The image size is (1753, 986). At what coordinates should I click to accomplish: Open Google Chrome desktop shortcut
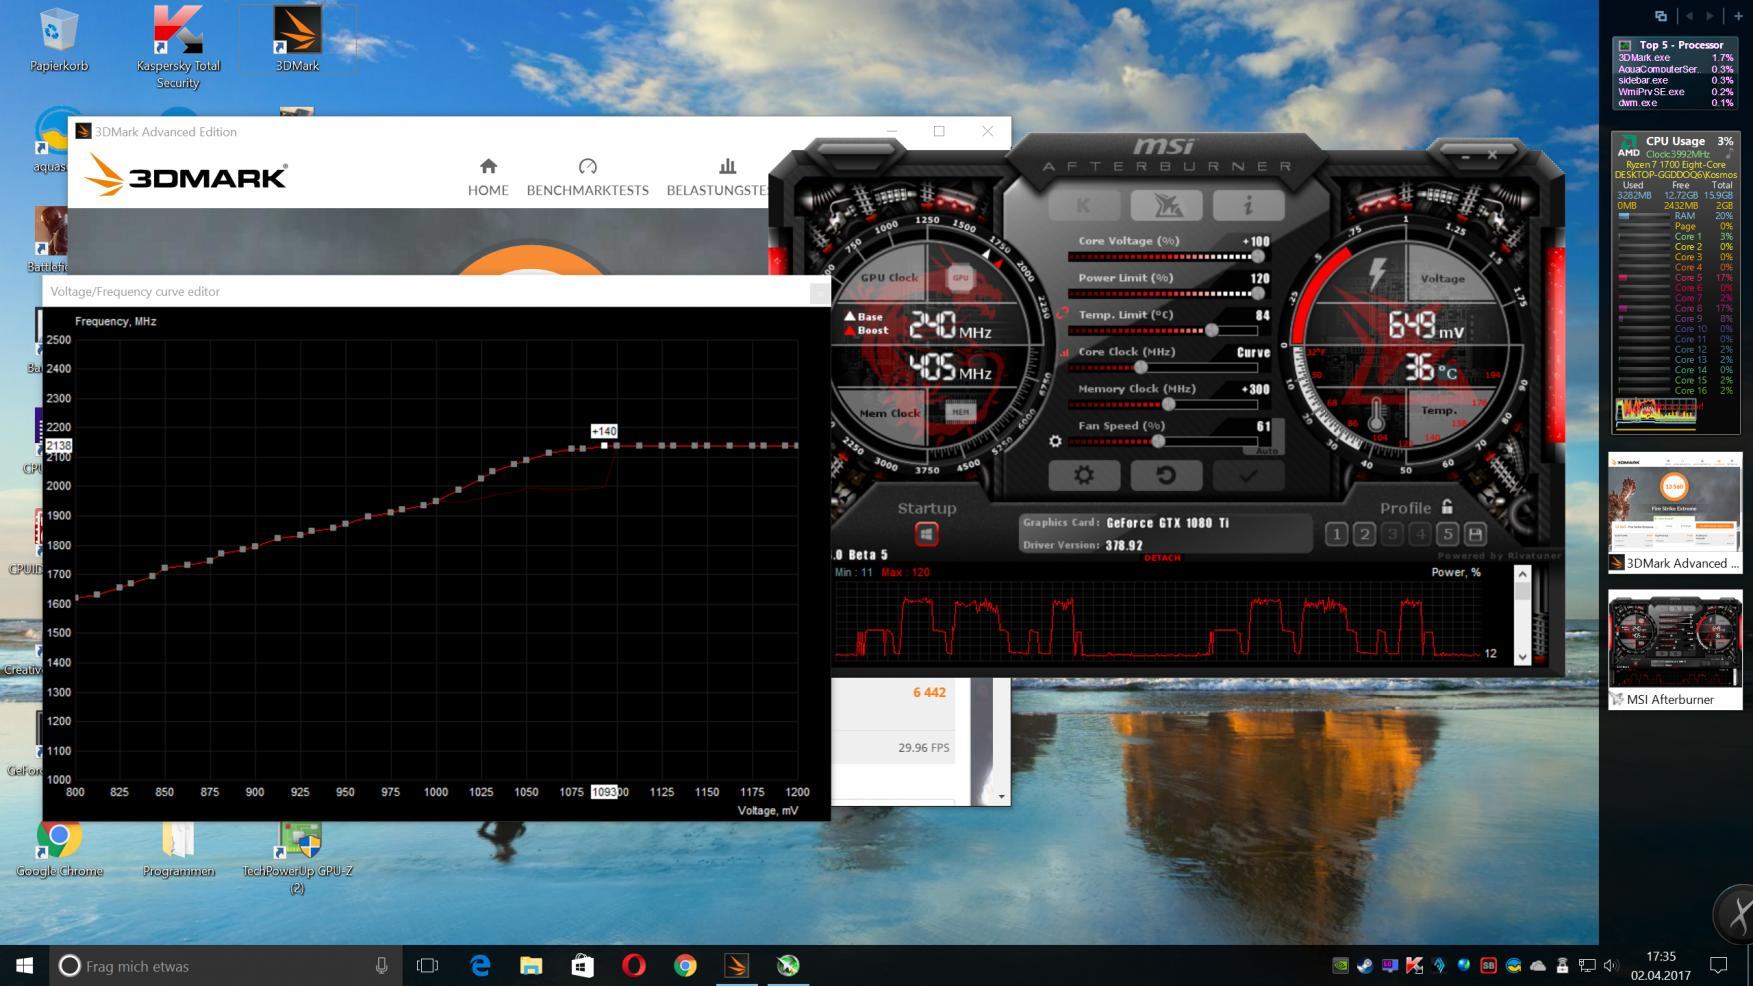59,849
